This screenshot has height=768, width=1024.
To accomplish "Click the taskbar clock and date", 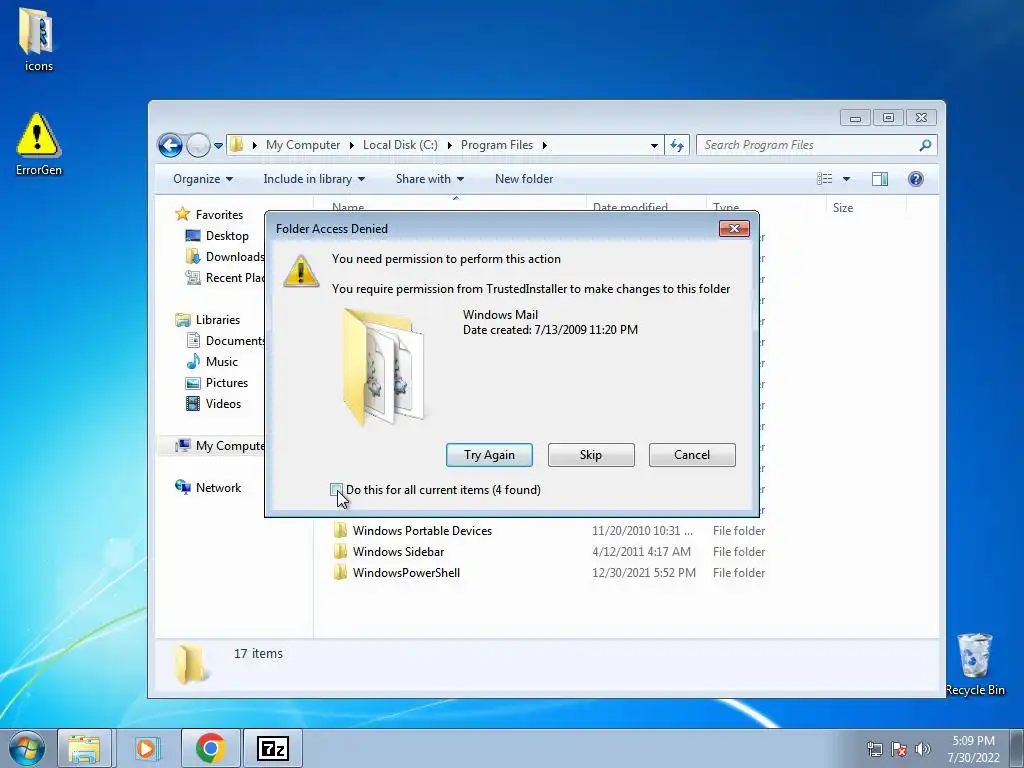I will [x=973, y=749].
